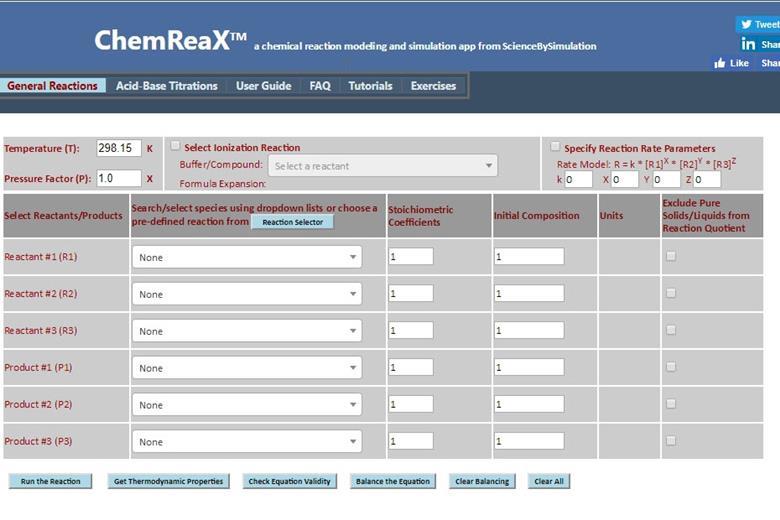Click the Share button beside Like
The width and height of the screenshot is (780, 520).
(769, 63)
